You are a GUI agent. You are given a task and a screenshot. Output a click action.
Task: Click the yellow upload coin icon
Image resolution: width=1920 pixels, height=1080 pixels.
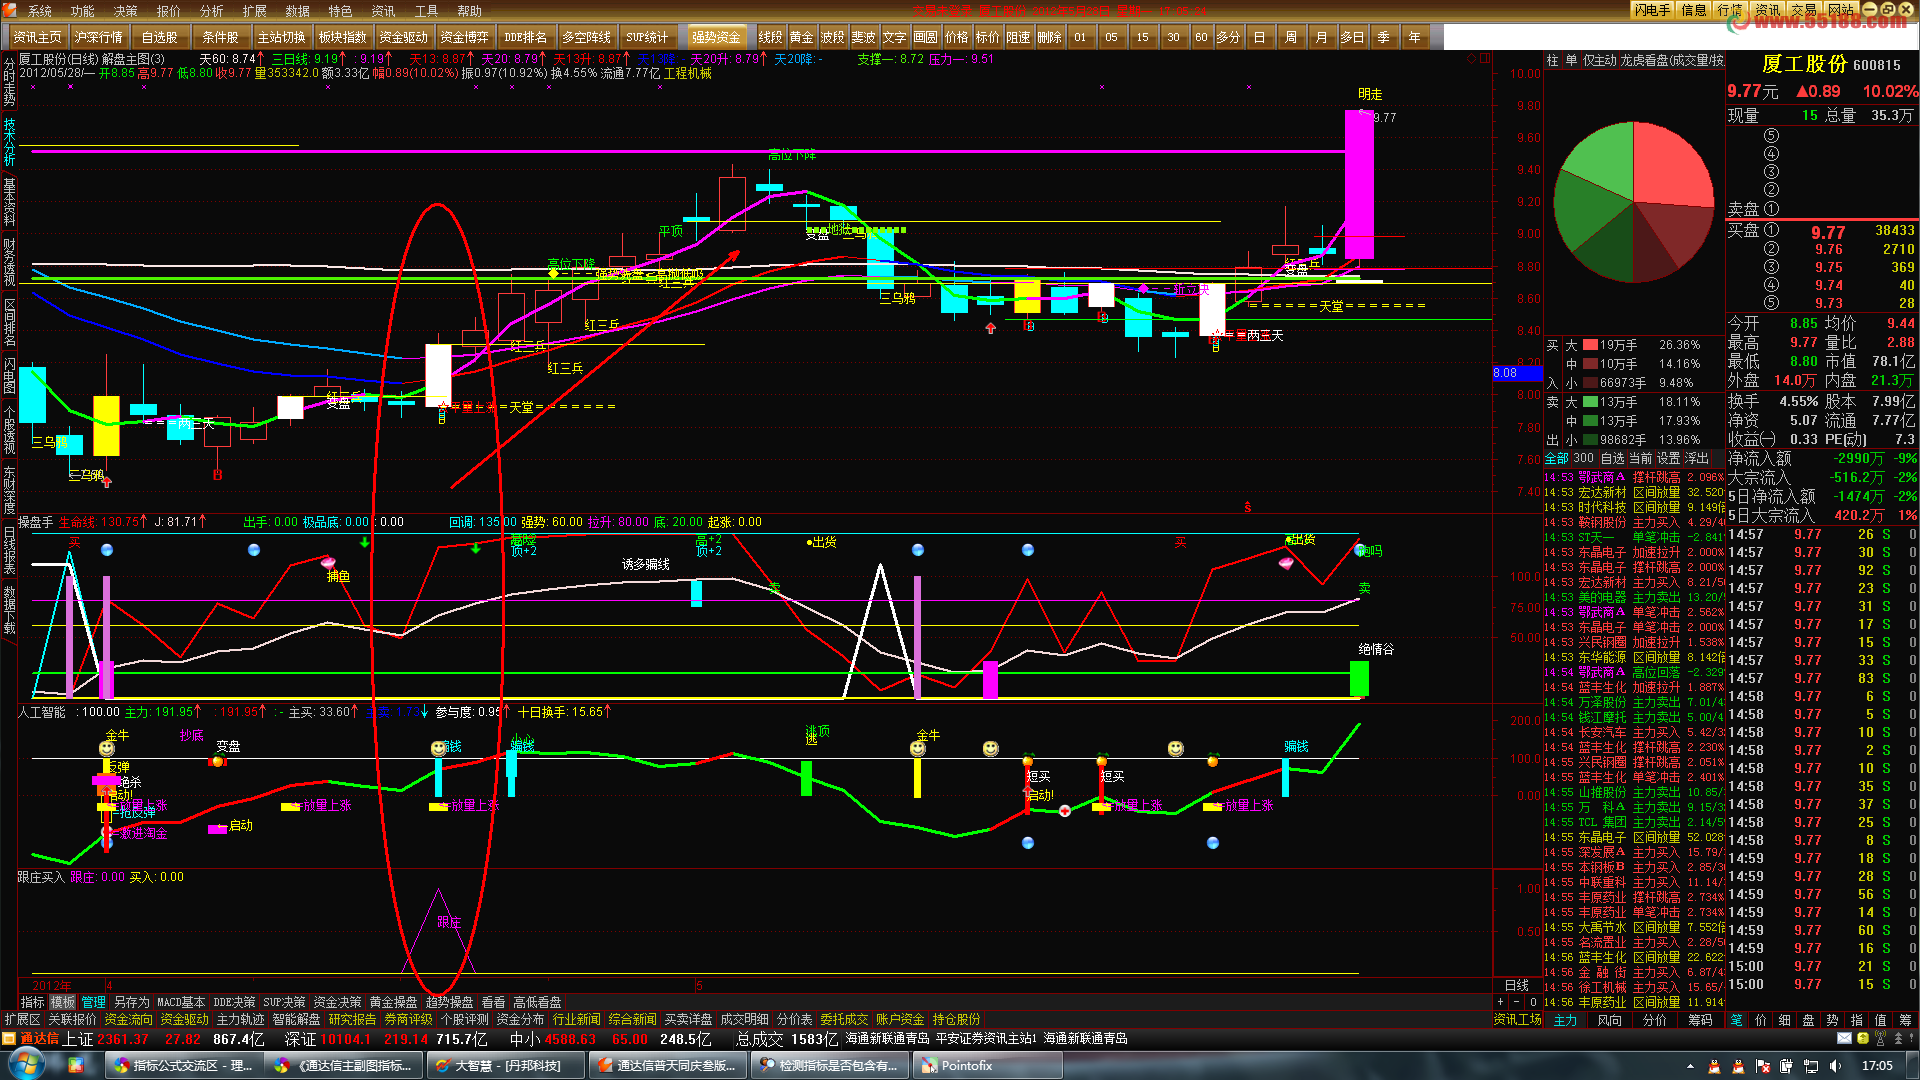click(1863, 1038)
